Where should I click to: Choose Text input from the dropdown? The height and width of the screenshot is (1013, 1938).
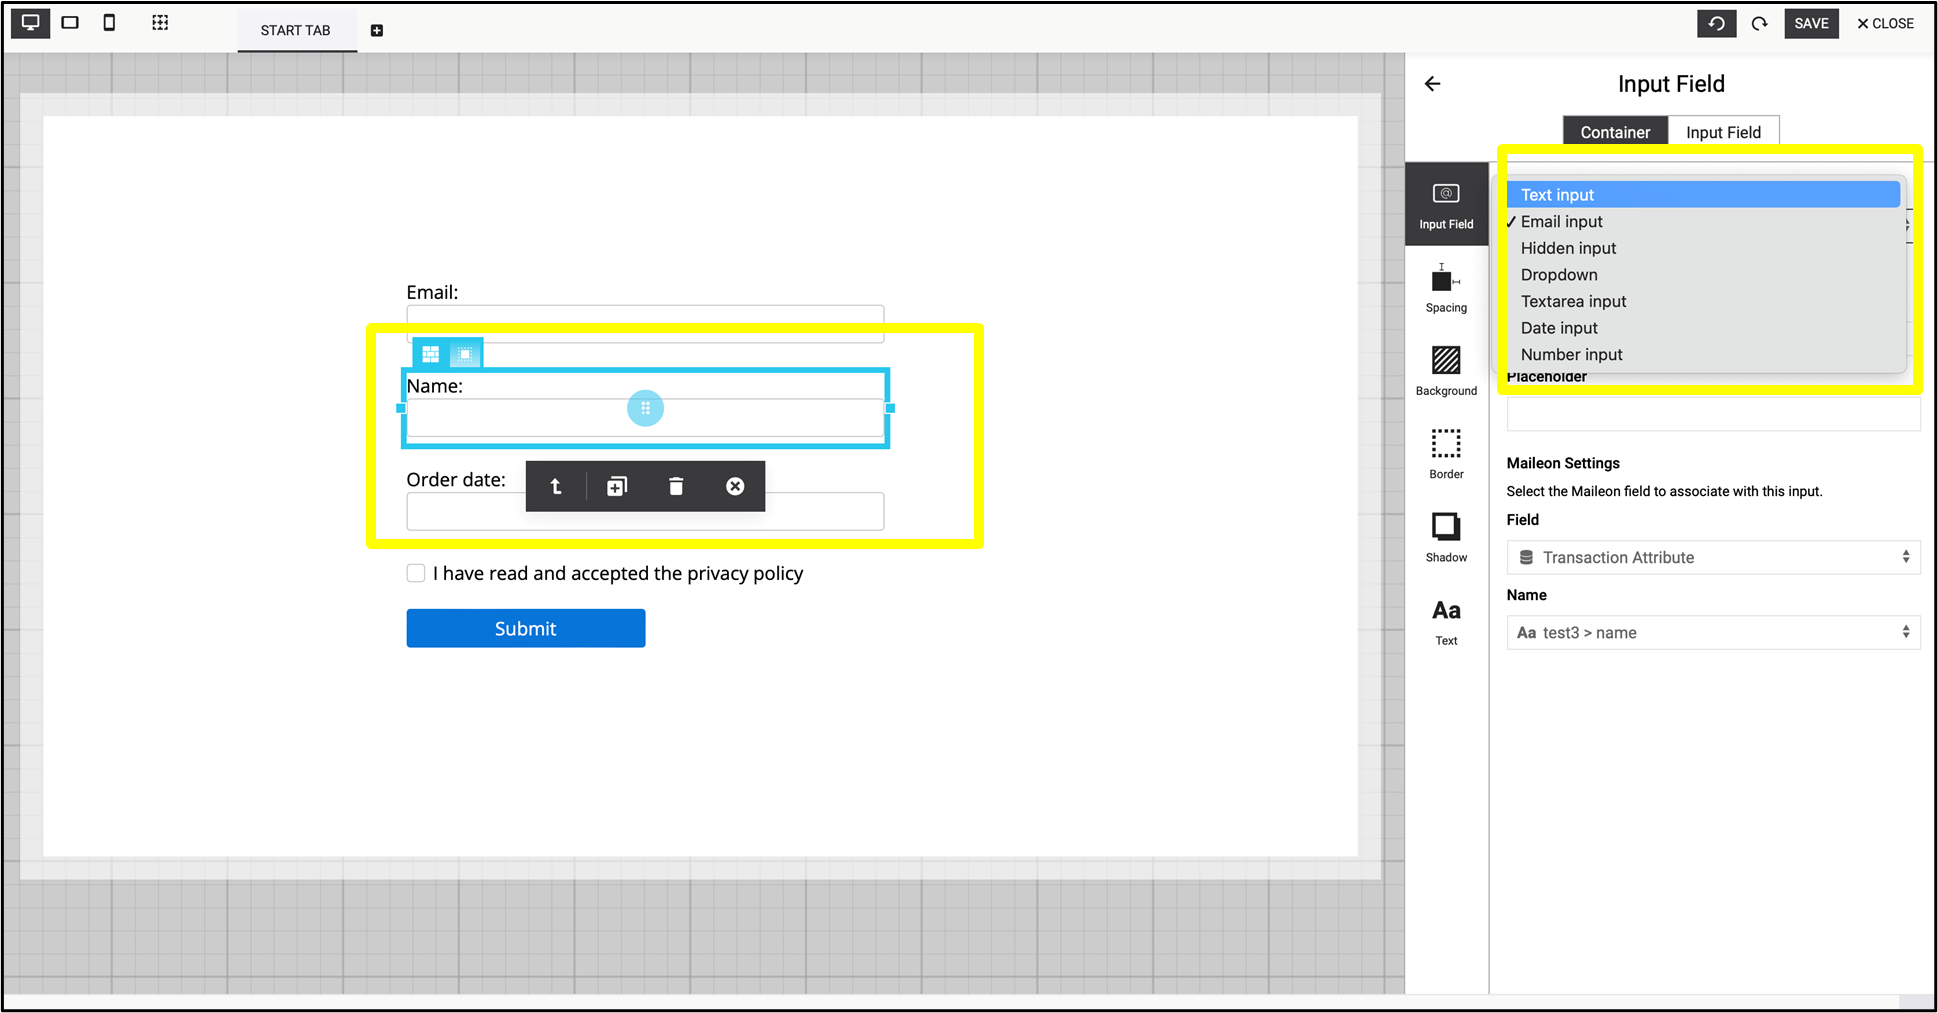(x=1703, y=195)
